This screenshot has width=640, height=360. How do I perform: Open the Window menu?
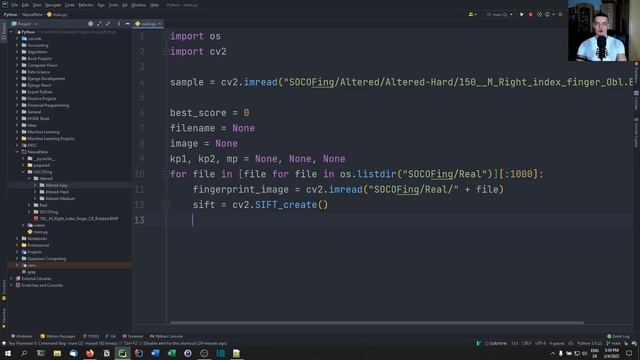click(x=138, y=5)
